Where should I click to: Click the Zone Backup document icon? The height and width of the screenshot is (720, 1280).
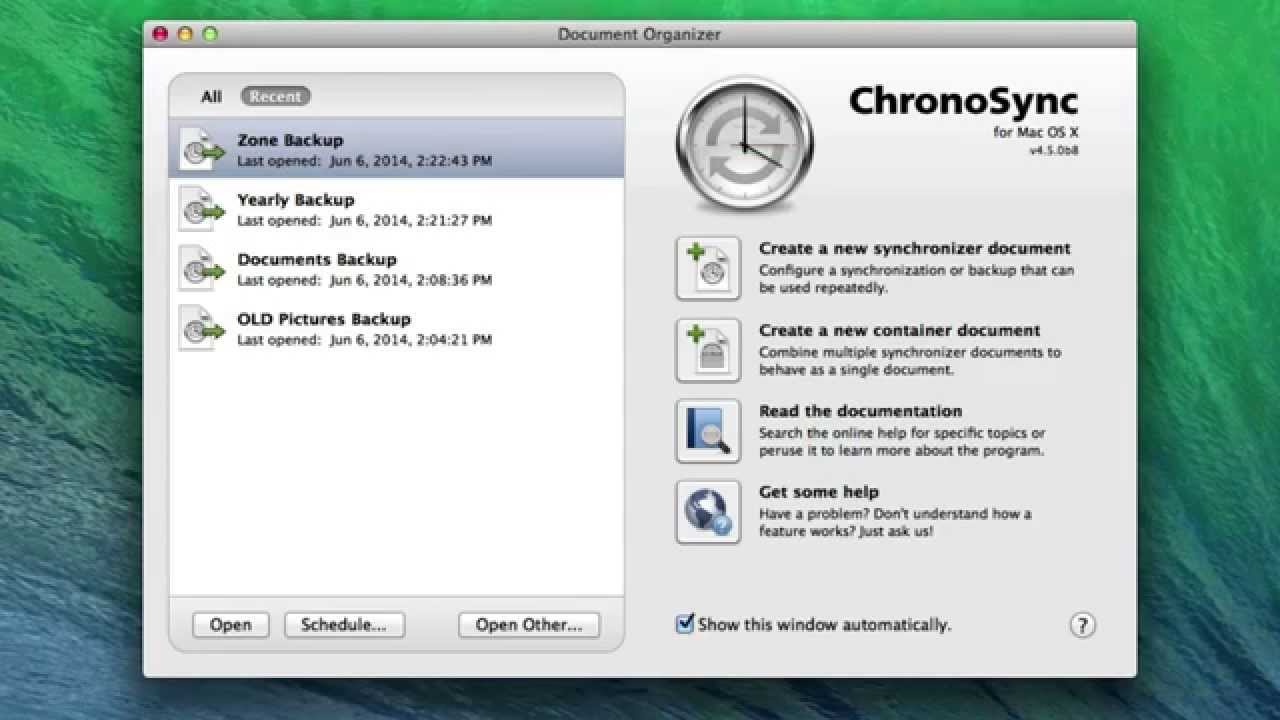[x=202, y=149]
